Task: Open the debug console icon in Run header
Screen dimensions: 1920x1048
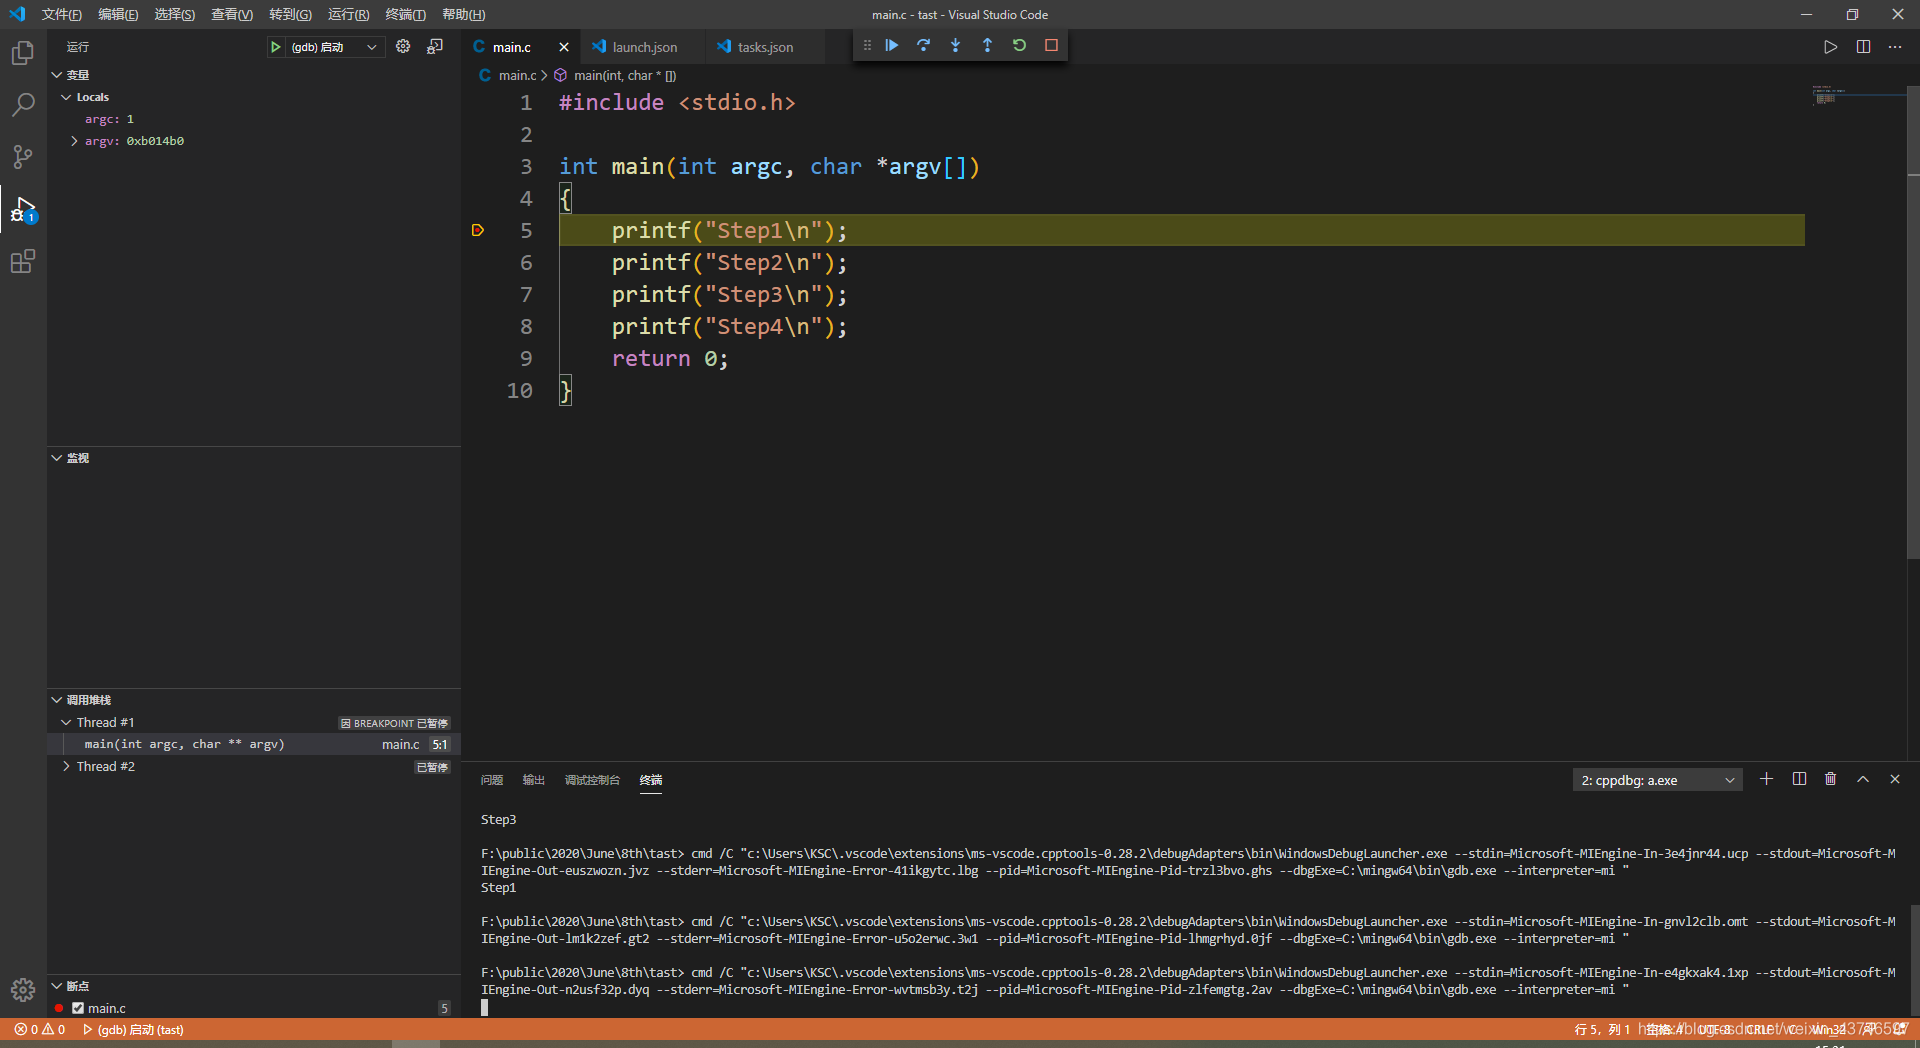Action: click(435, 46)
